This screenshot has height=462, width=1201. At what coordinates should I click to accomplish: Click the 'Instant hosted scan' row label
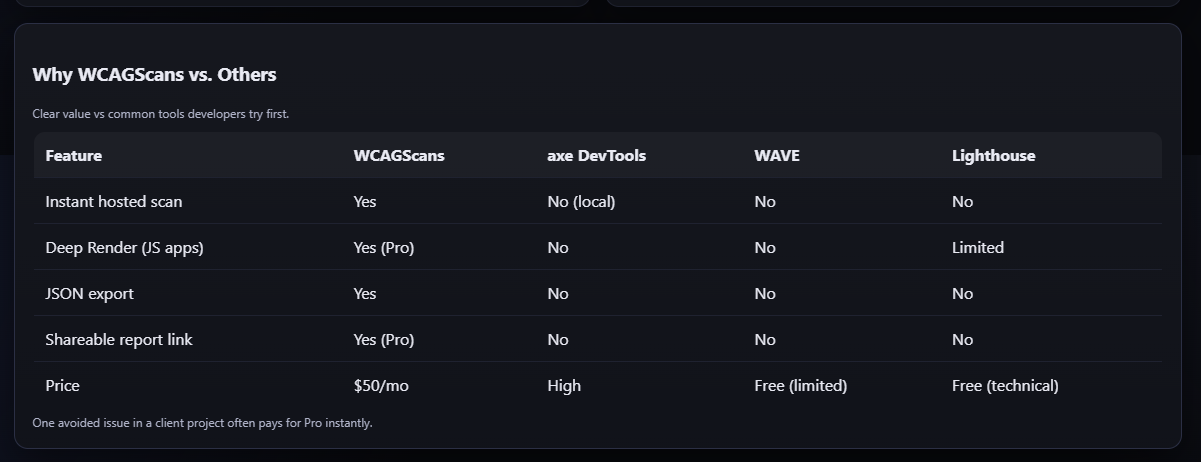coord(114,202)
